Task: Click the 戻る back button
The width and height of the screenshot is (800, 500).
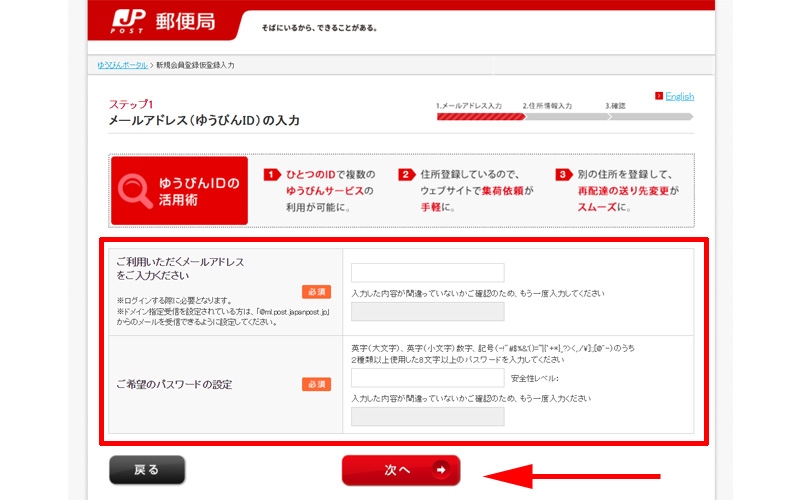Action: [x=147, y=470]
